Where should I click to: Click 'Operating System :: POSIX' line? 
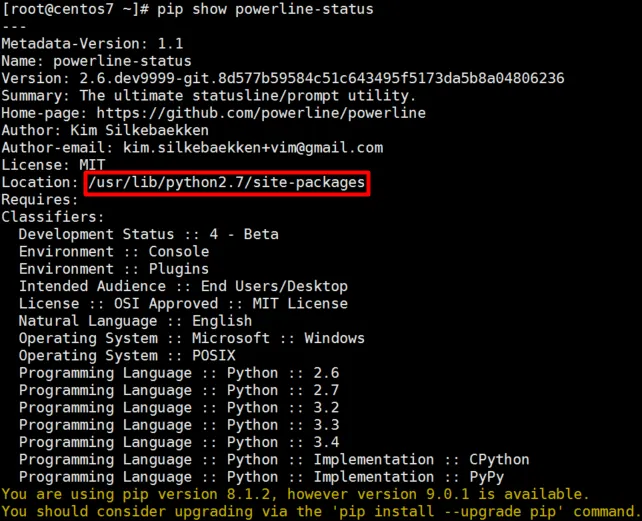127,356
